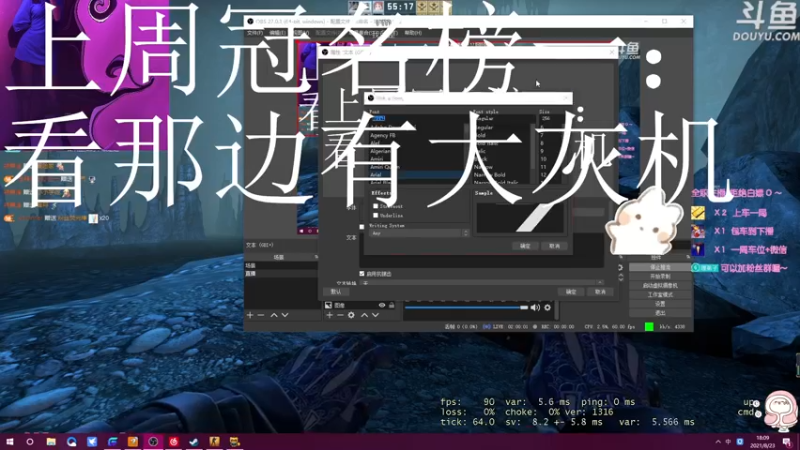Click the Sample font preview box
The image size is (800, 450).
520,218
